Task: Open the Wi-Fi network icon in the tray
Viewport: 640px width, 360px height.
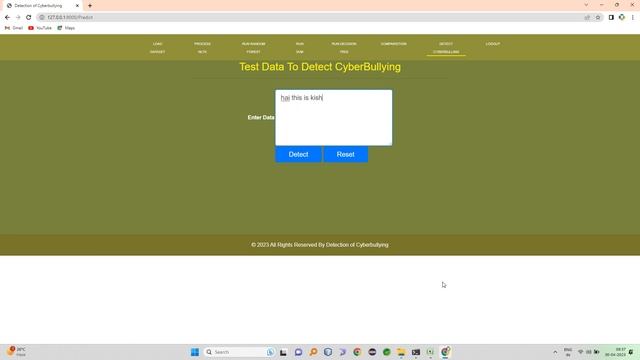Action: (x=580, y=352)
